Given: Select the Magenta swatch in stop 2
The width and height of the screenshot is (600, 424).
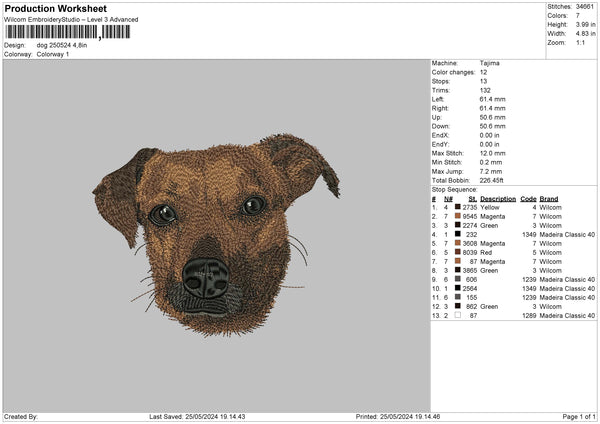Looking at the screenshot, I should click(458, 216).
